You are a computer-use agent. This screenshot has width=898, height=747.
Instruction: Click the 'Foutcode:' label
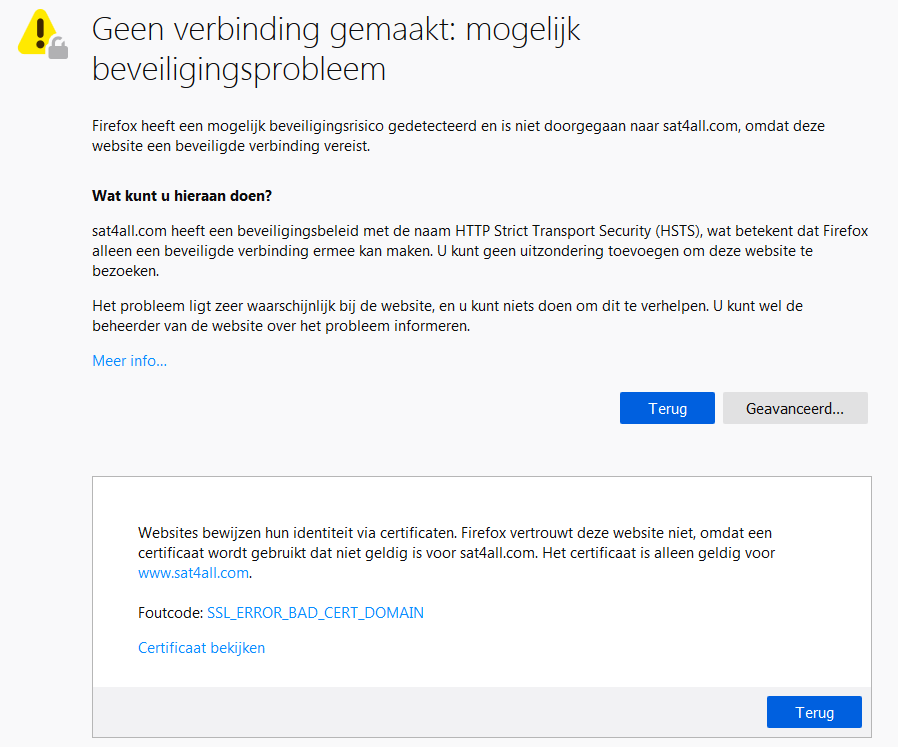170,613
